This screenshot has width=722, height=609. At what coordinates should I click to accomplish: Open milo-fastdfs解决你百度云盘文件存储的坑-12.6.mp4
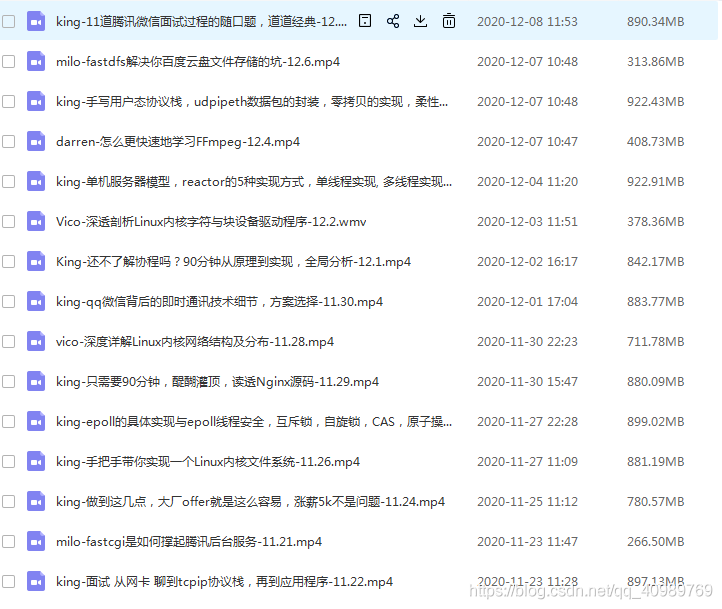198,62
